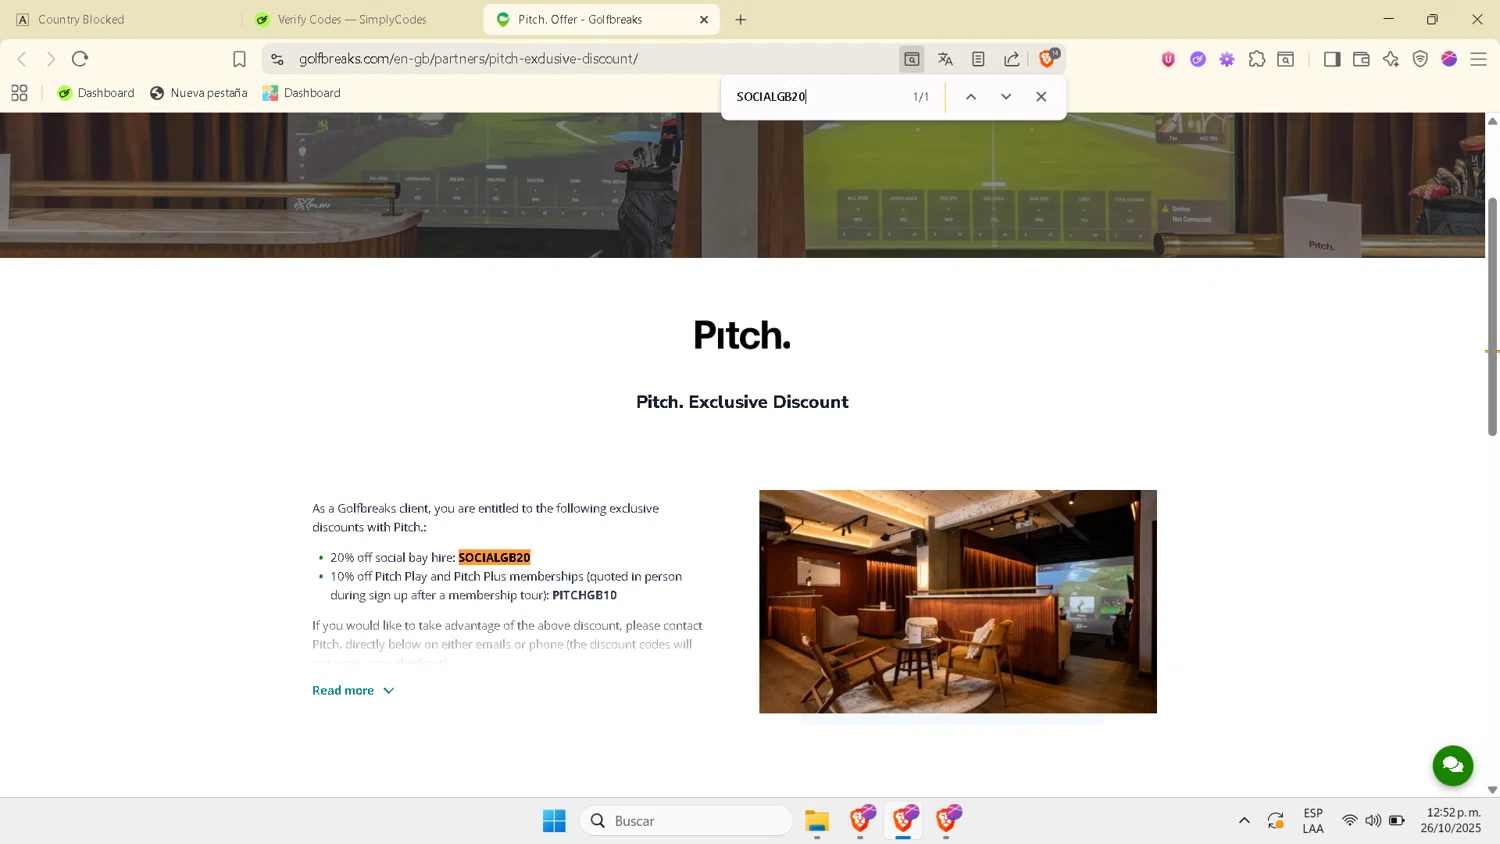Close the Pitch. Offer tab

(x=704, y=19)
